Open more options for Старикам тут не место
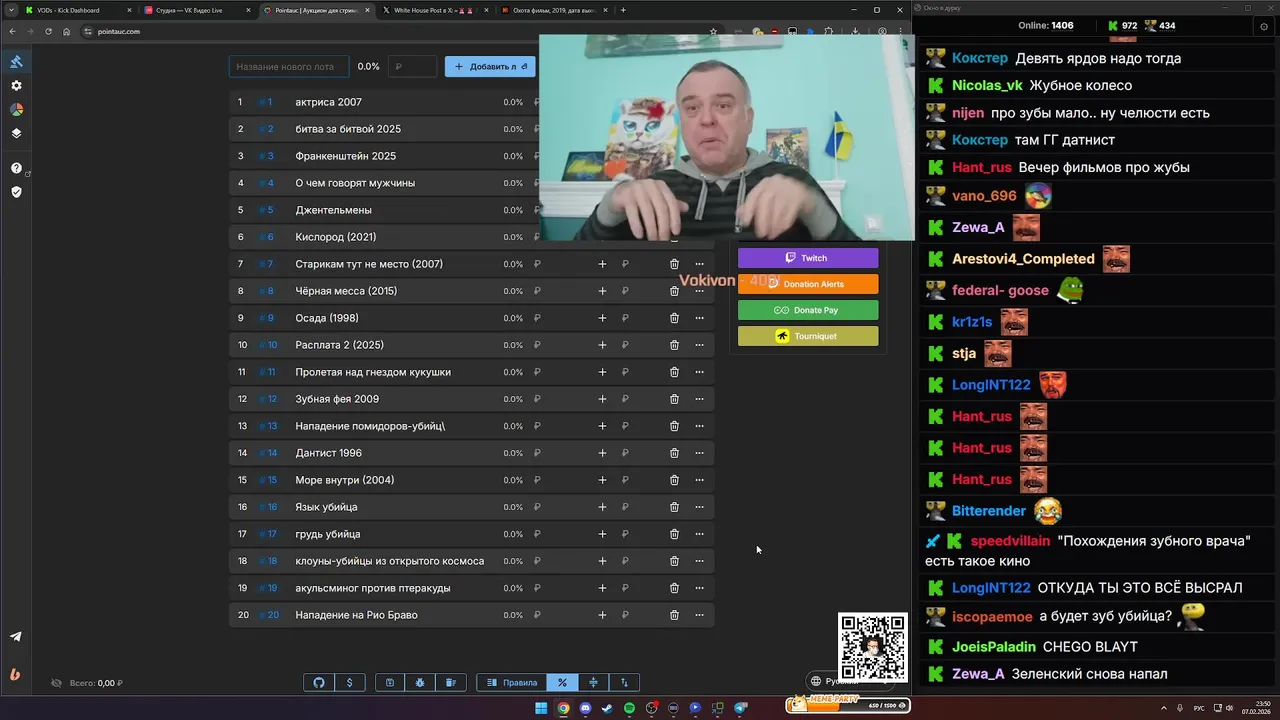The image size is (1280, 720). [699, 264]
